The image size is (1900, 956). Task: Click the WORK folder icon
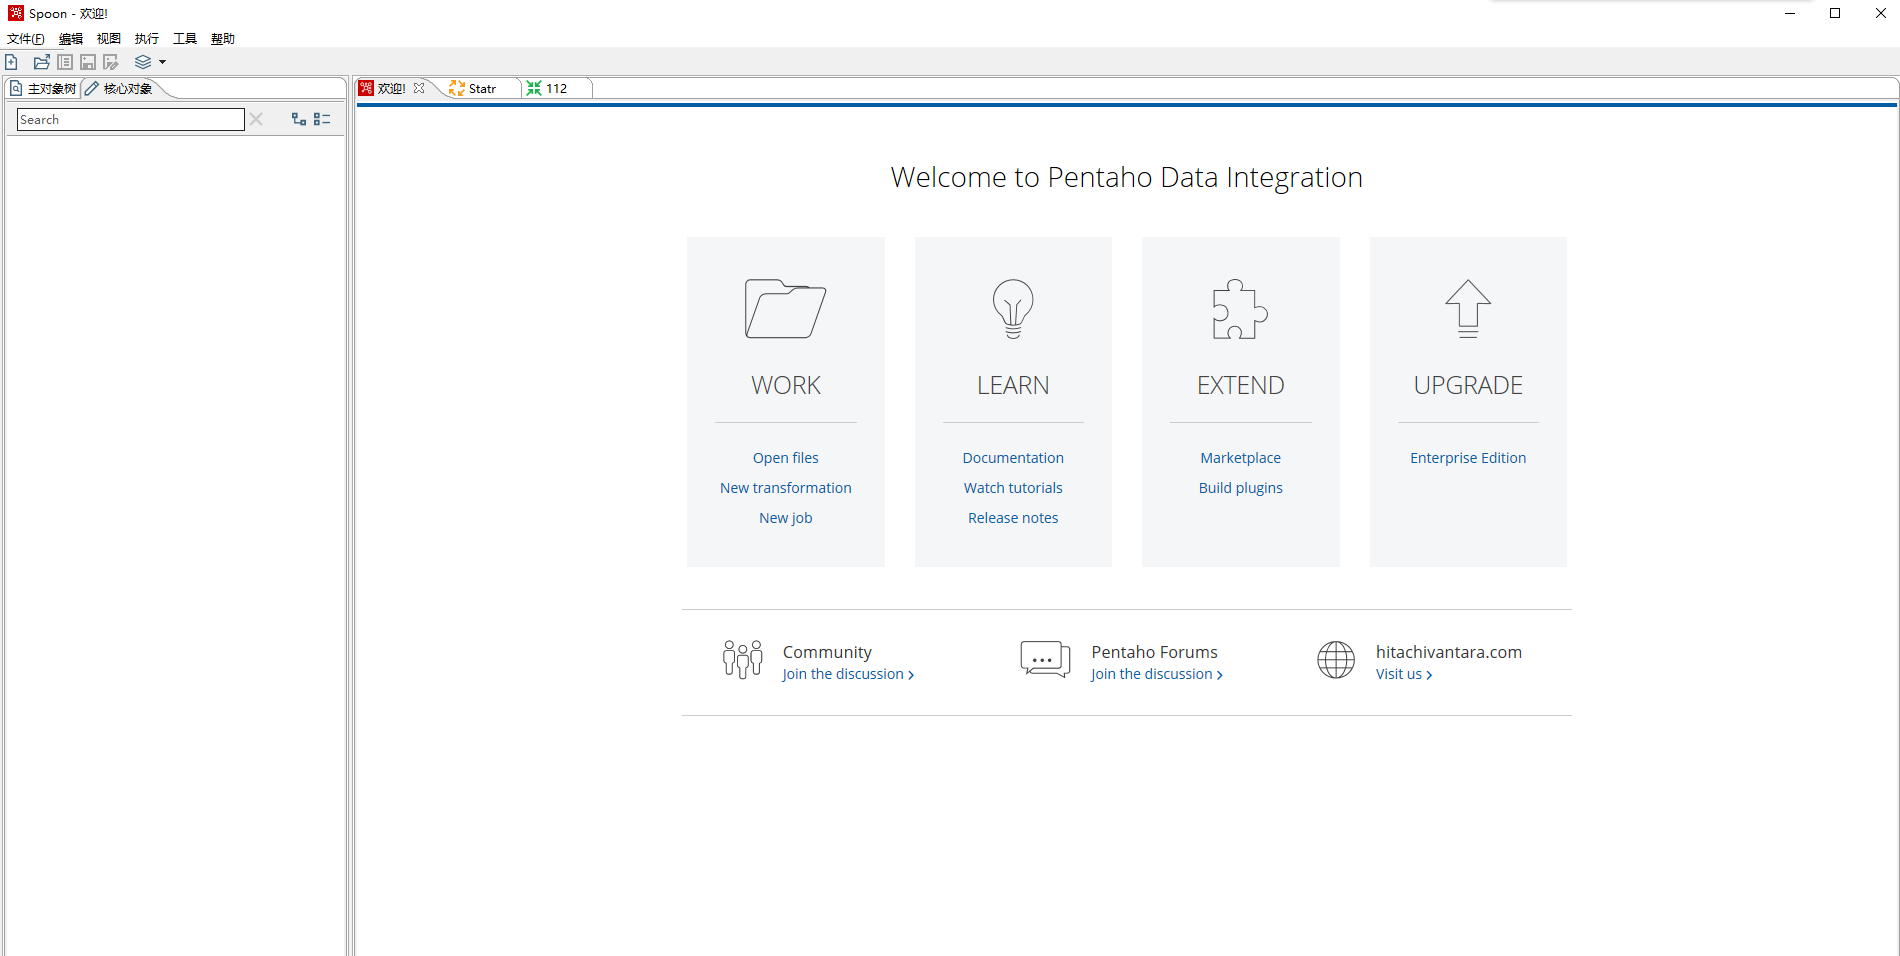pos(785,308)
